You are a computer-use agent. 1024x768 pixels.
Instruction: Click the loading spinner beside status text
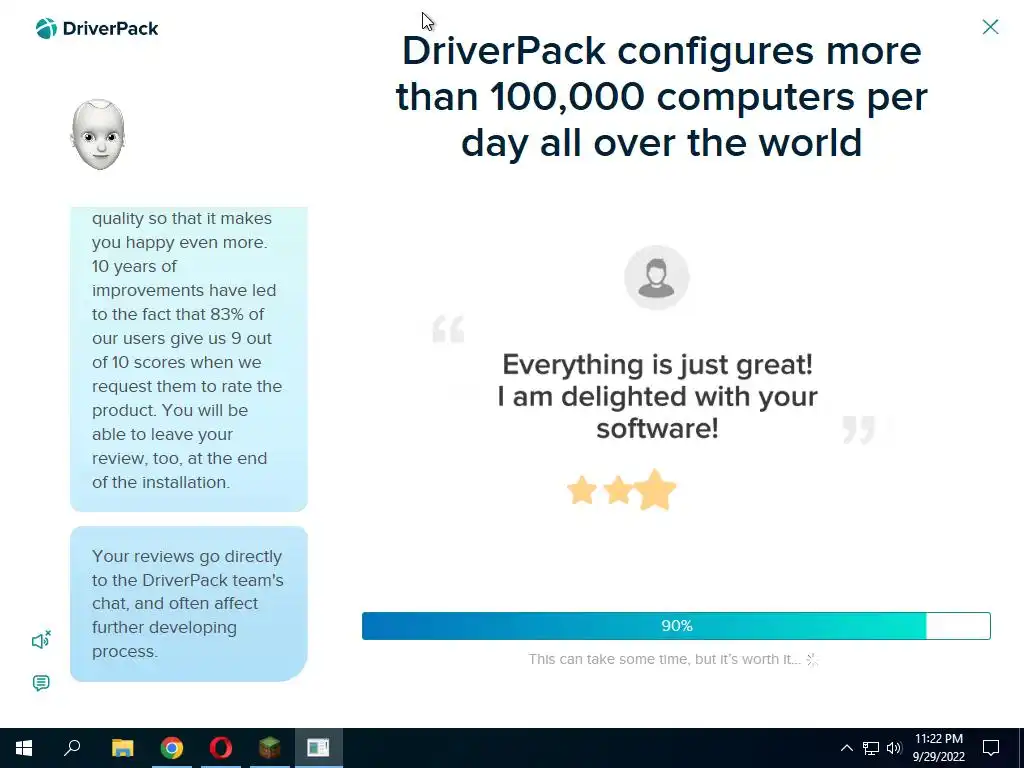point(812,660)
